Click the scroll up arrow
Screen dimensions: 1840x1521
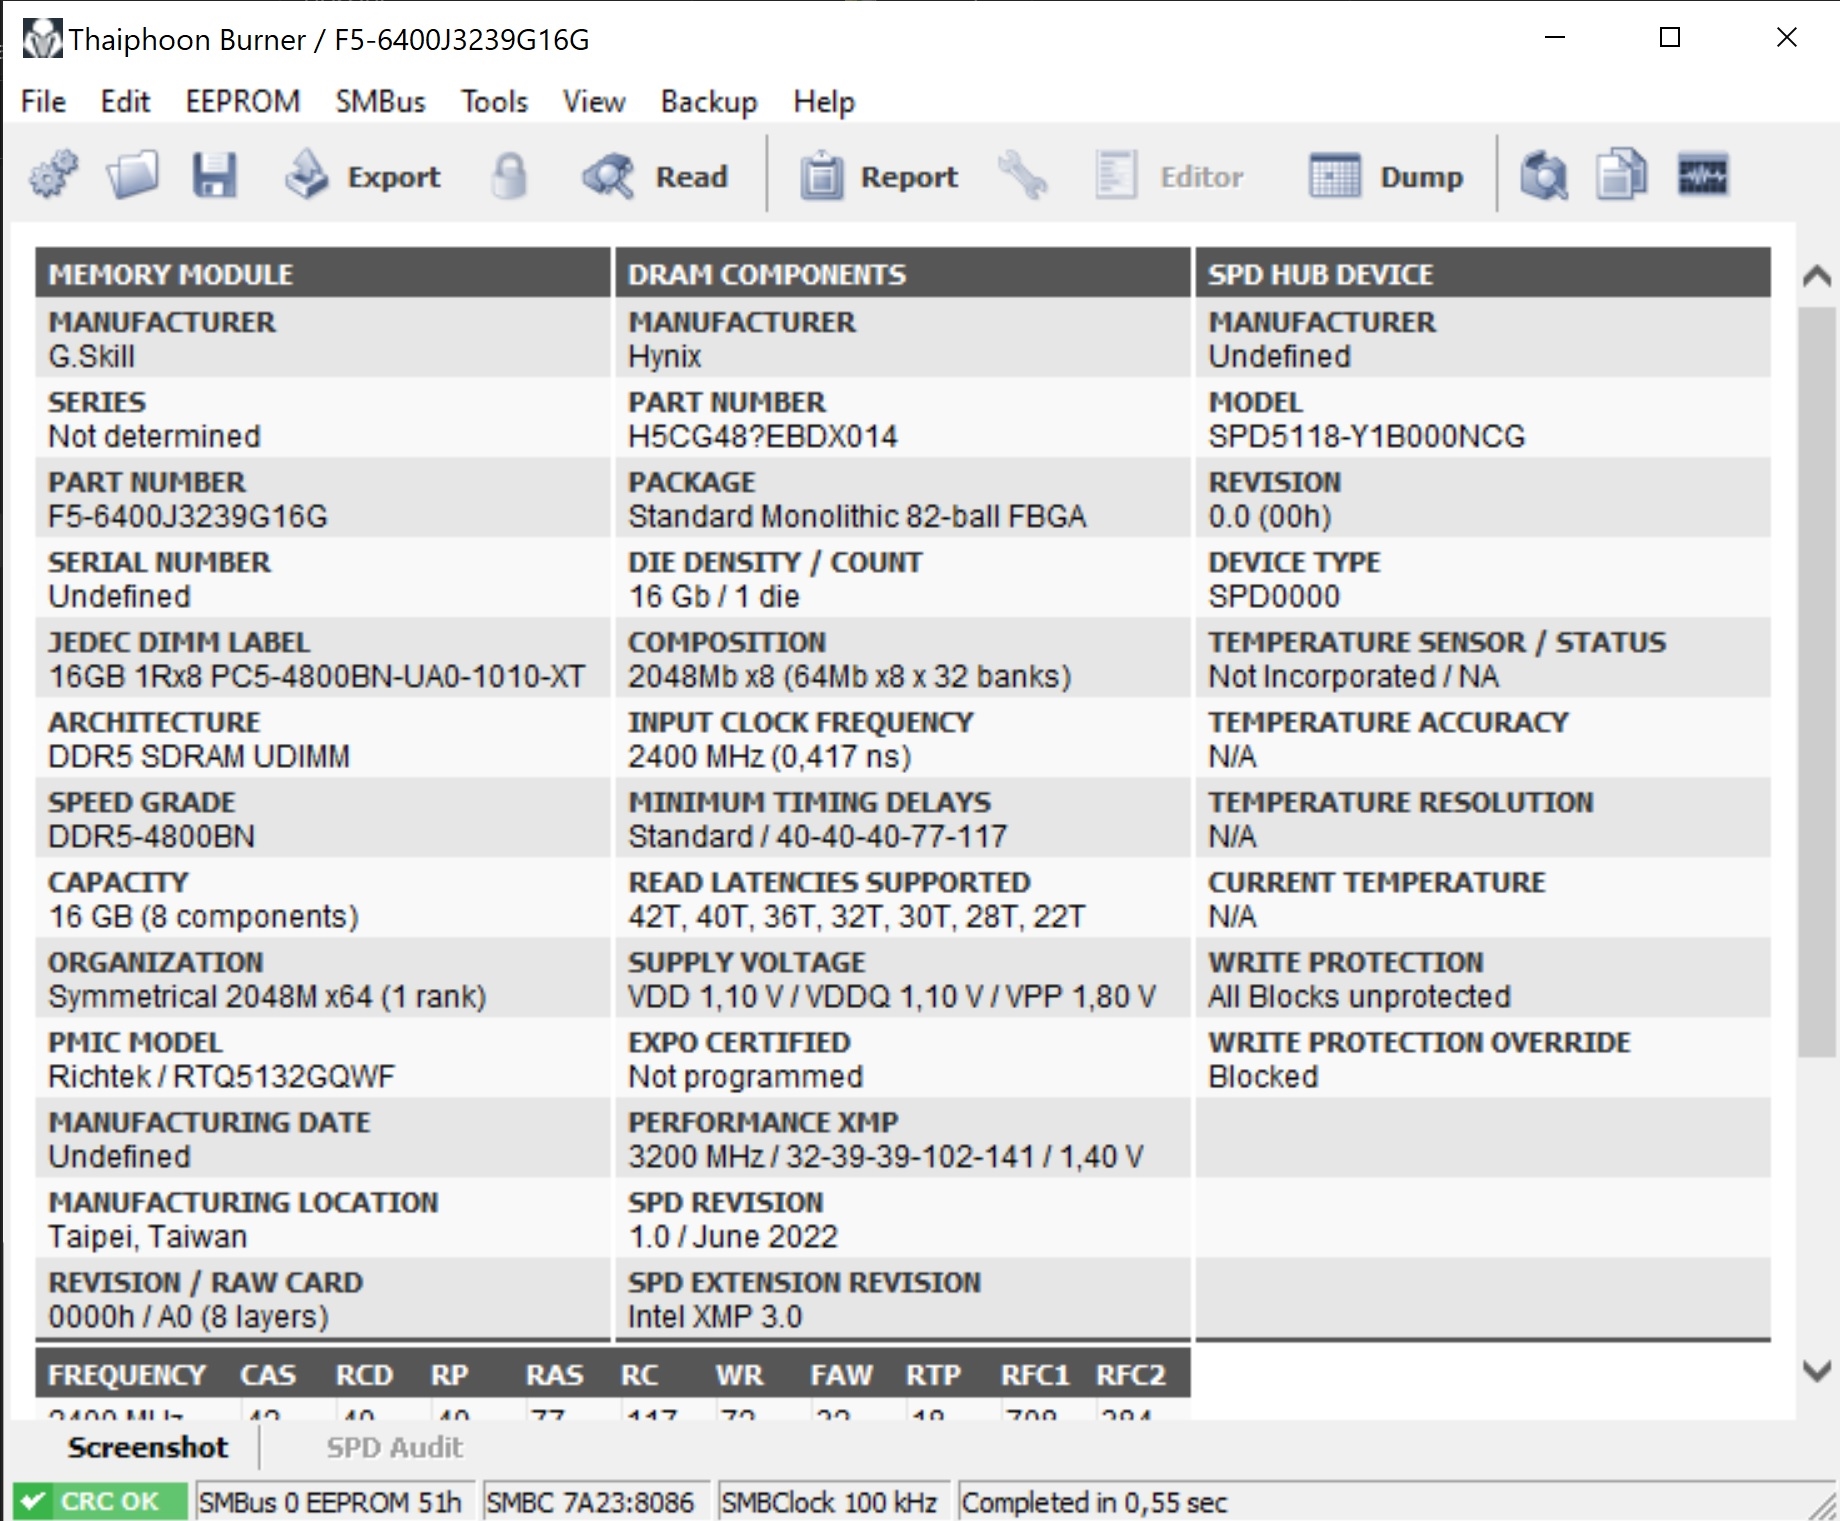click(x=1816, y=277)
